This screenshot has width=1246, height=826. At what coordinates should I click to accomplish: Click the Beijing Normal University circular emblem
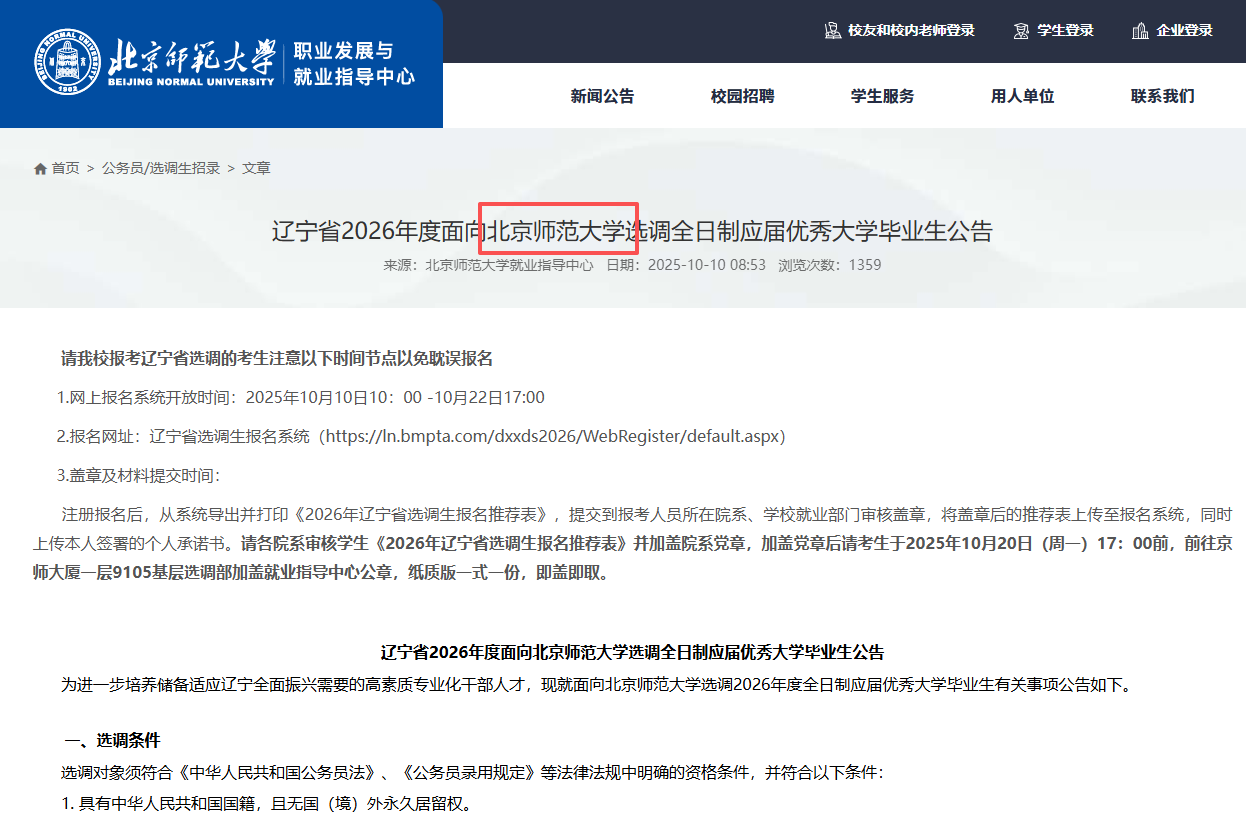[x=68, y=62]
